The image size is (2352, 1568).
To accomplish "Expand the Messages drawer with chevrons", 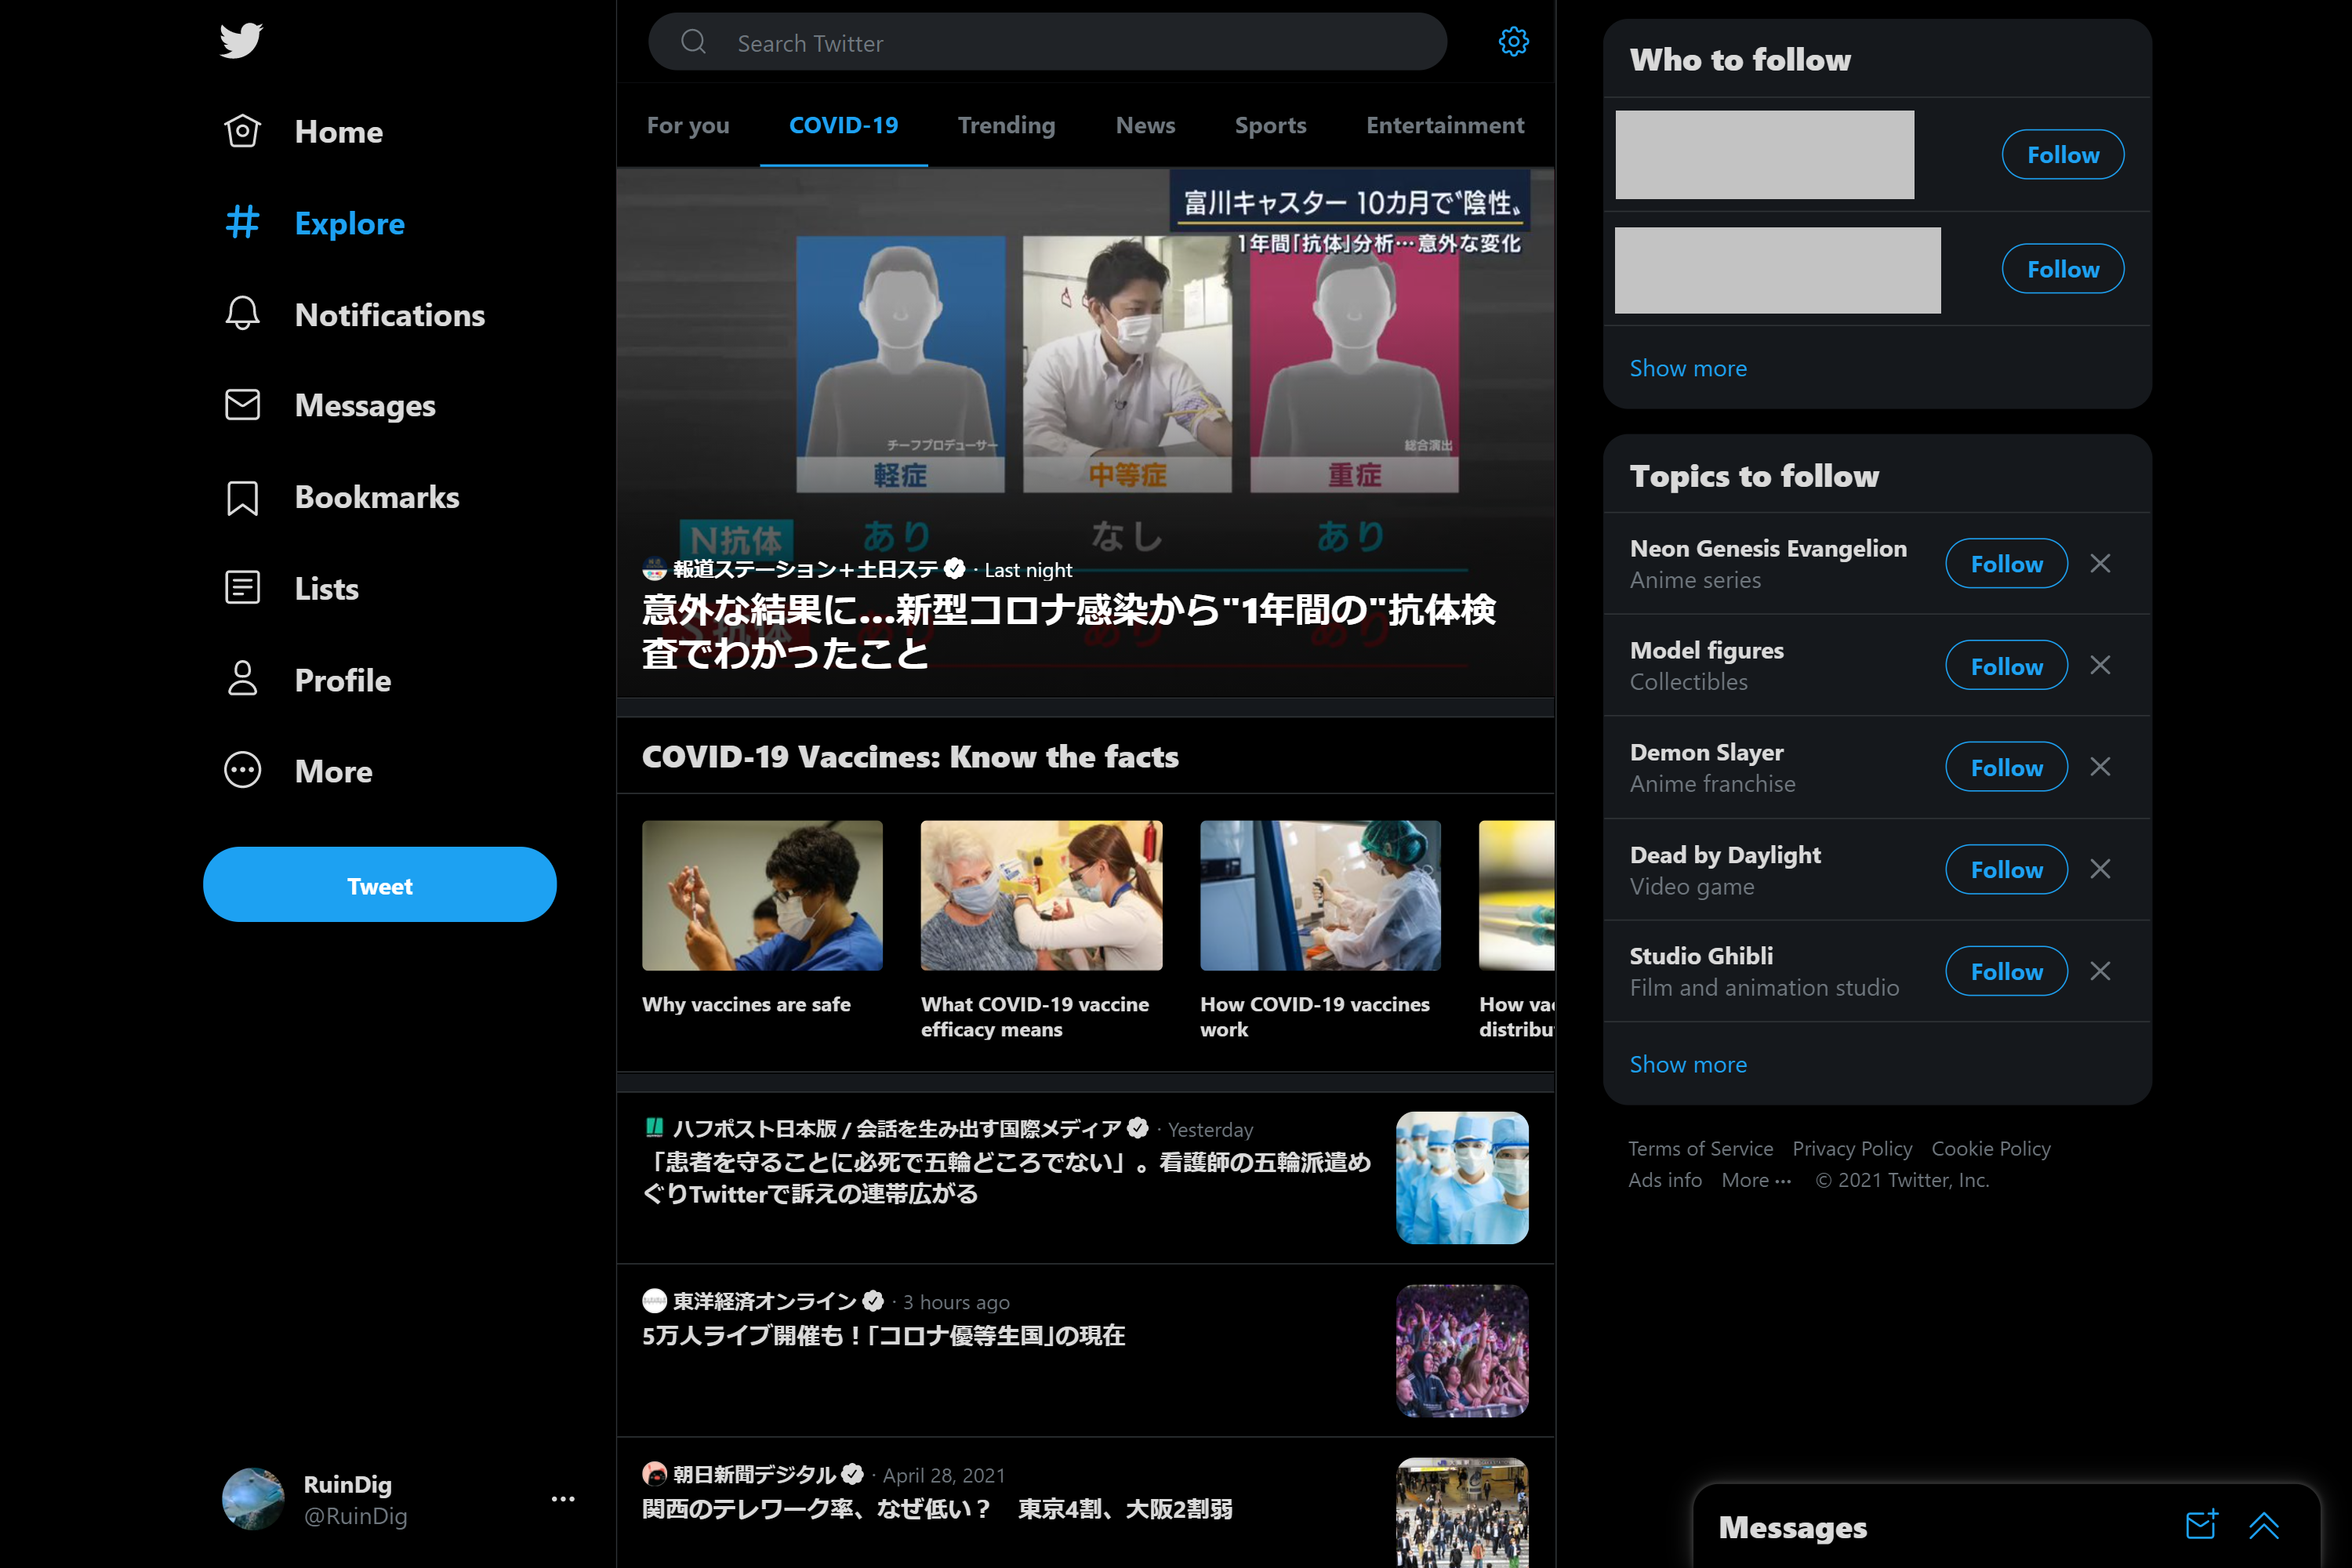I will pyautogui.click(x=2264, y=1525).
